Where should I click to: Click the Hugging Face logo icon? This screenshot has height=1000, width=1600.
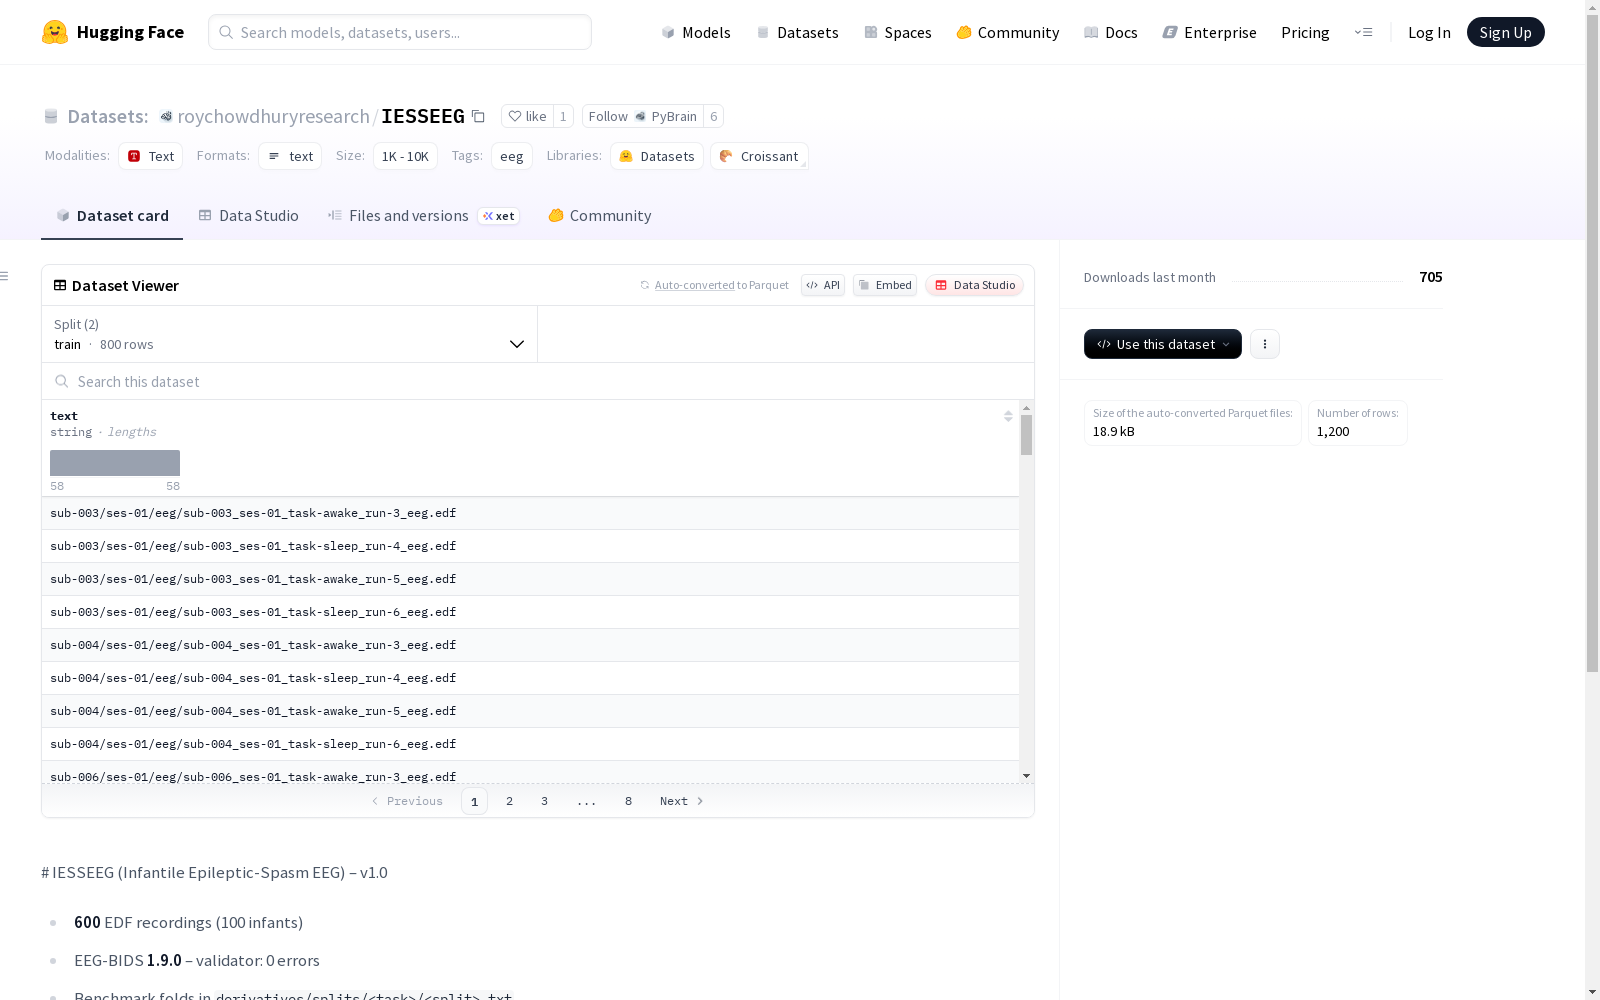(55, 32)
